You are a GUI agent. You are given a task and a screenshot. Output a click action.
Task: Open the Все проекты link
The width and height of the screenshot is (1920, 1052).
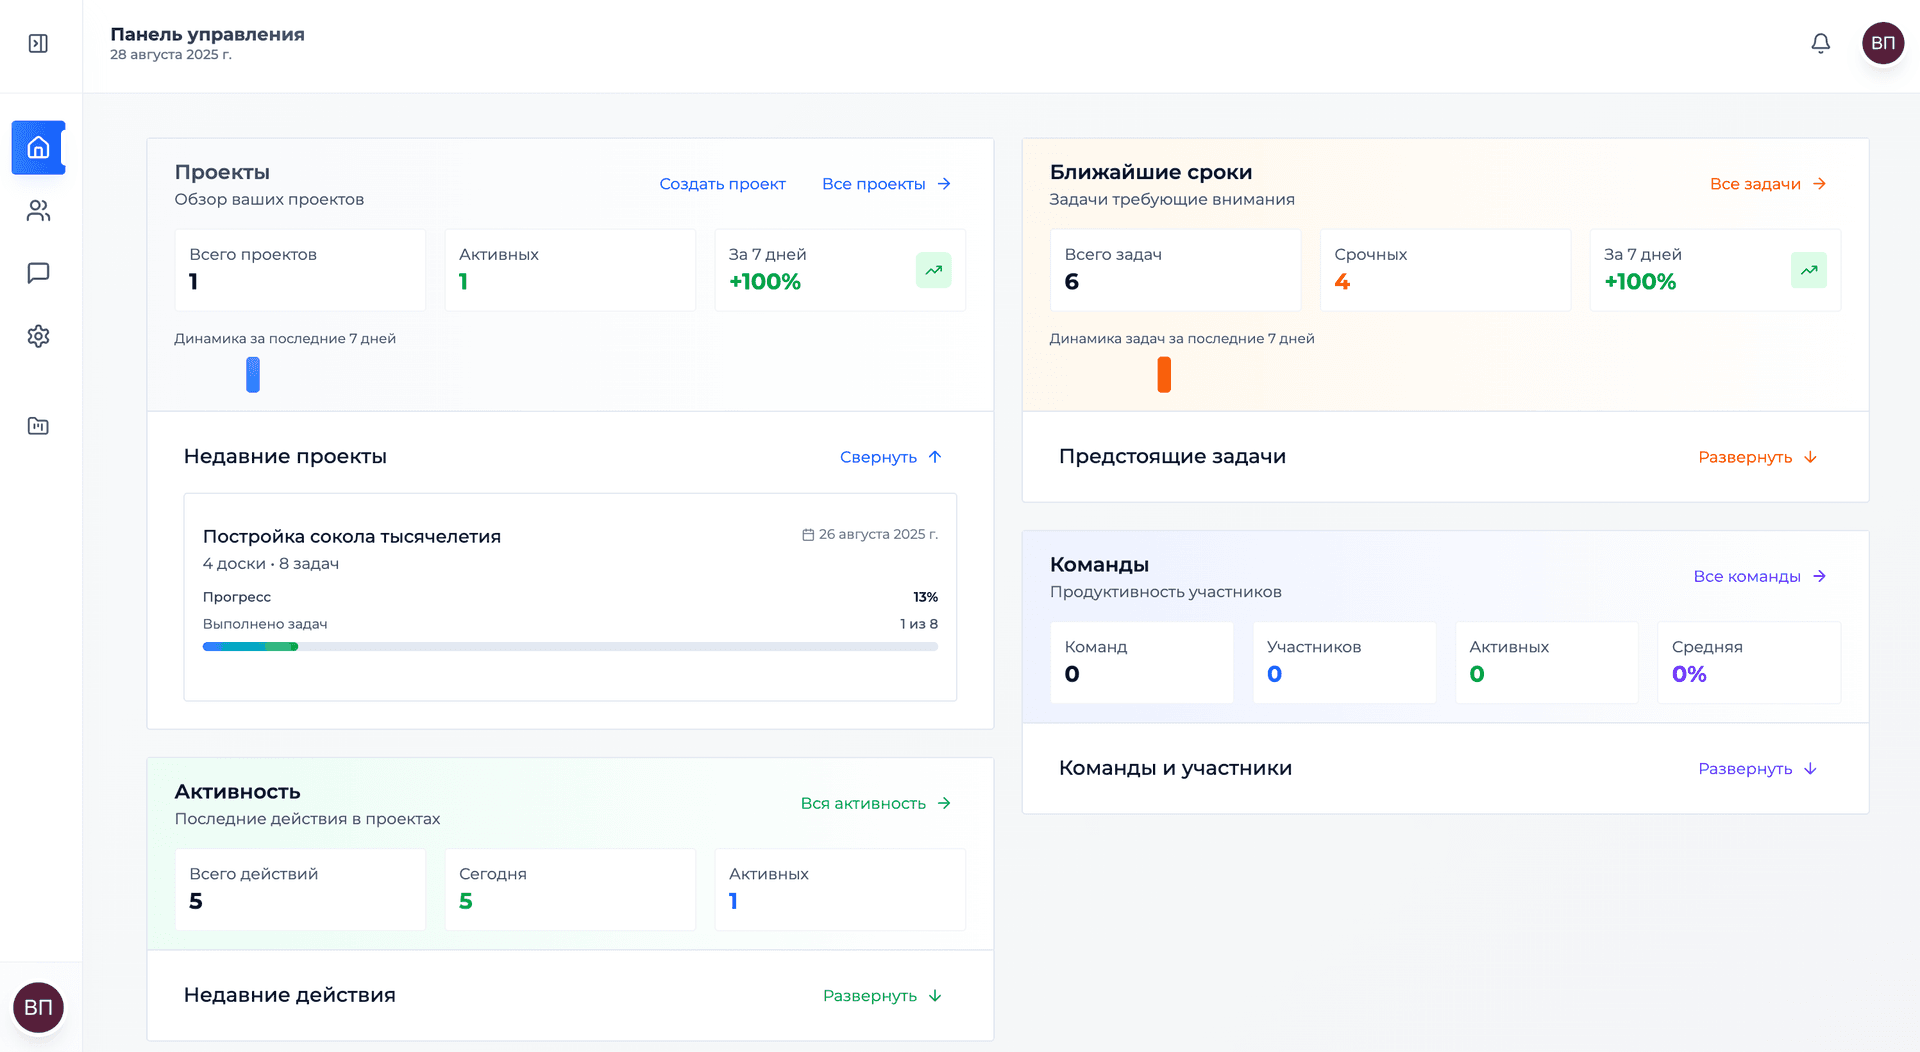pyautogui.click(x=886, y=184)
